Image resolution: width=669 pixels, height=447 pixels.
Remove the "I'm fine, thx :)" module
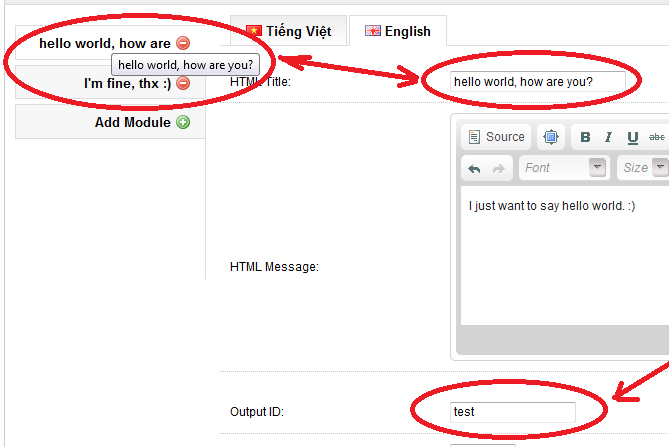(183, 83)
